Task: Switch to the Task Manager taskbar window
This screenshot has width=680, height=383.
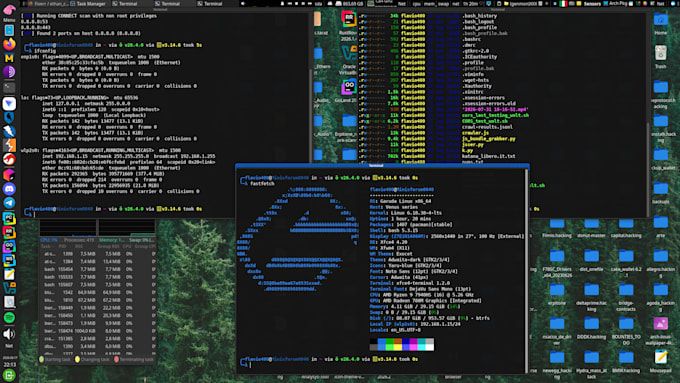Action: (x=88, y=3)
